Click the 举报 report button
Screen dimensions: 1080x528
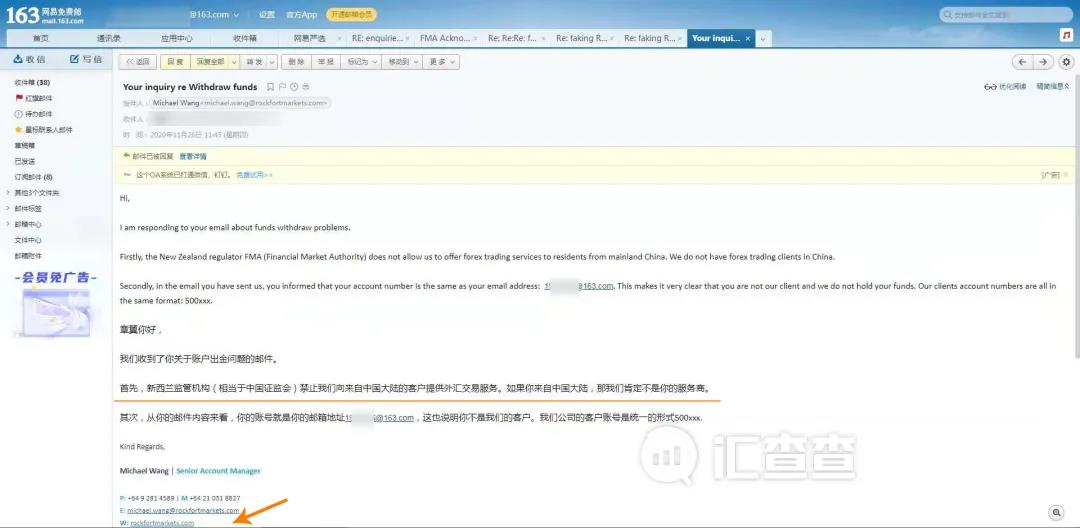325,62
